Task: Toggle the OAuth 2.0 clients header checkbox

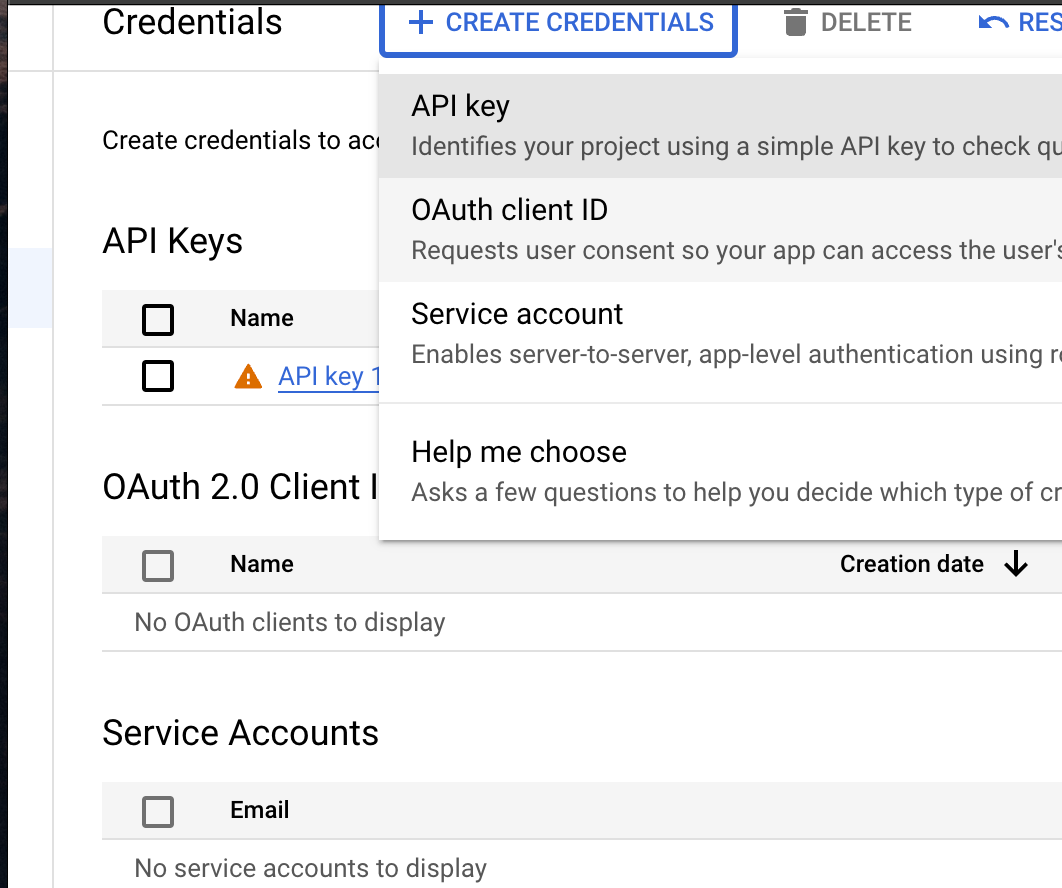Action: pos(158,566)
